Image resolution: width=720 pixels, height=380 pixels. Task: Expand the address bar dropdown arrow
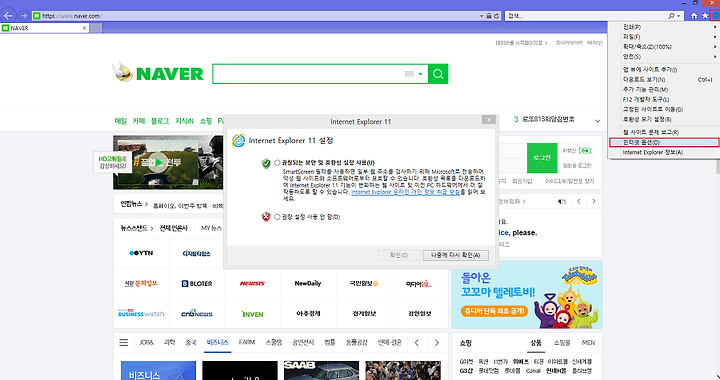tap(481, 16)
